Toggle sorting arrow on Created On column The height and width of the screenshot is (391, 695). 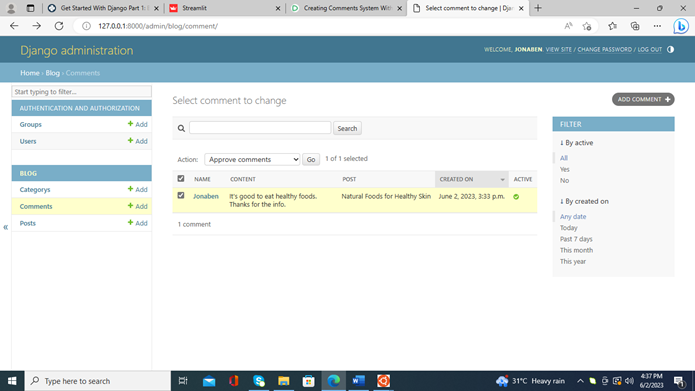[502, 180]
